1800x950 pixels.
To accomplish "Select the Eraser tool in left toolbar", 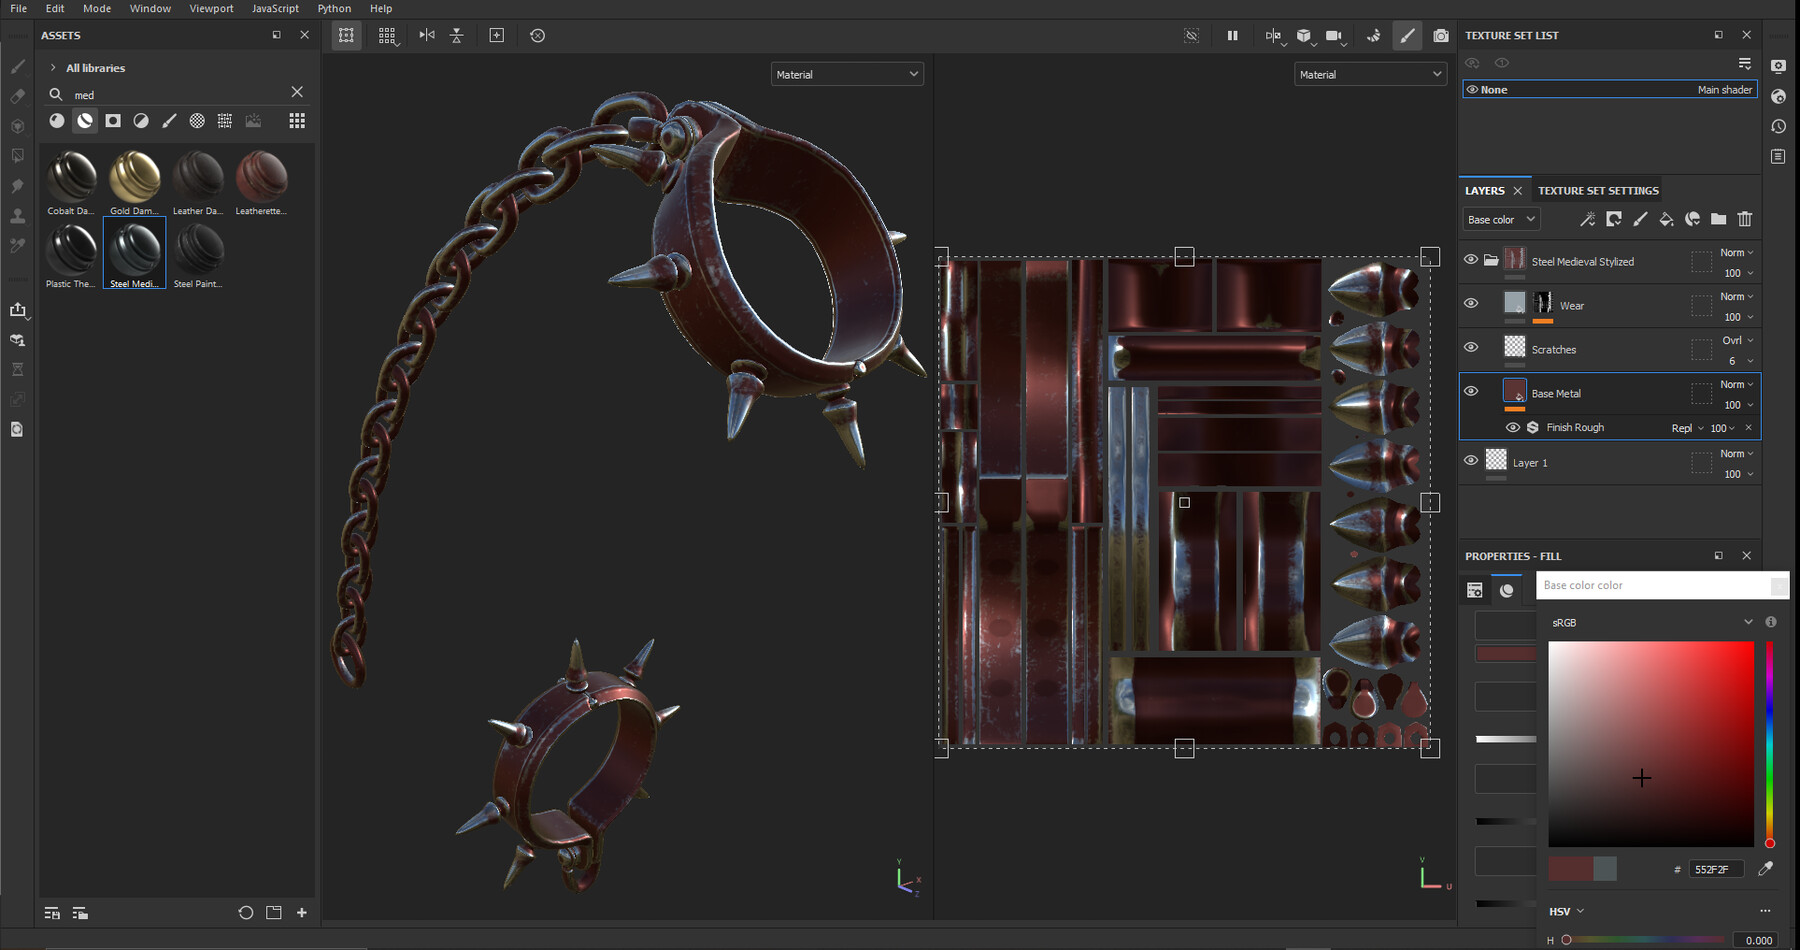I will tap(18, 96).
